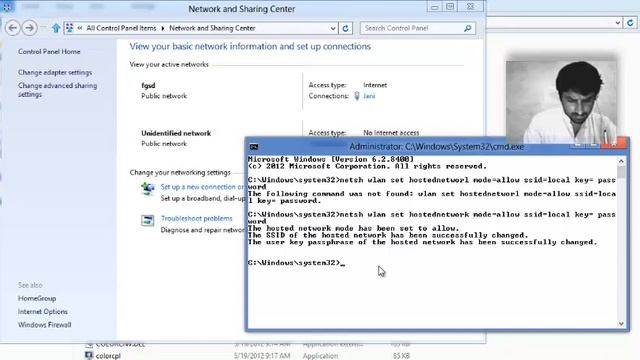The image size is (640, 360).
Task: Click the Troubleshoot problems icon
Action: pyautogui.click(x=147, y=220)
